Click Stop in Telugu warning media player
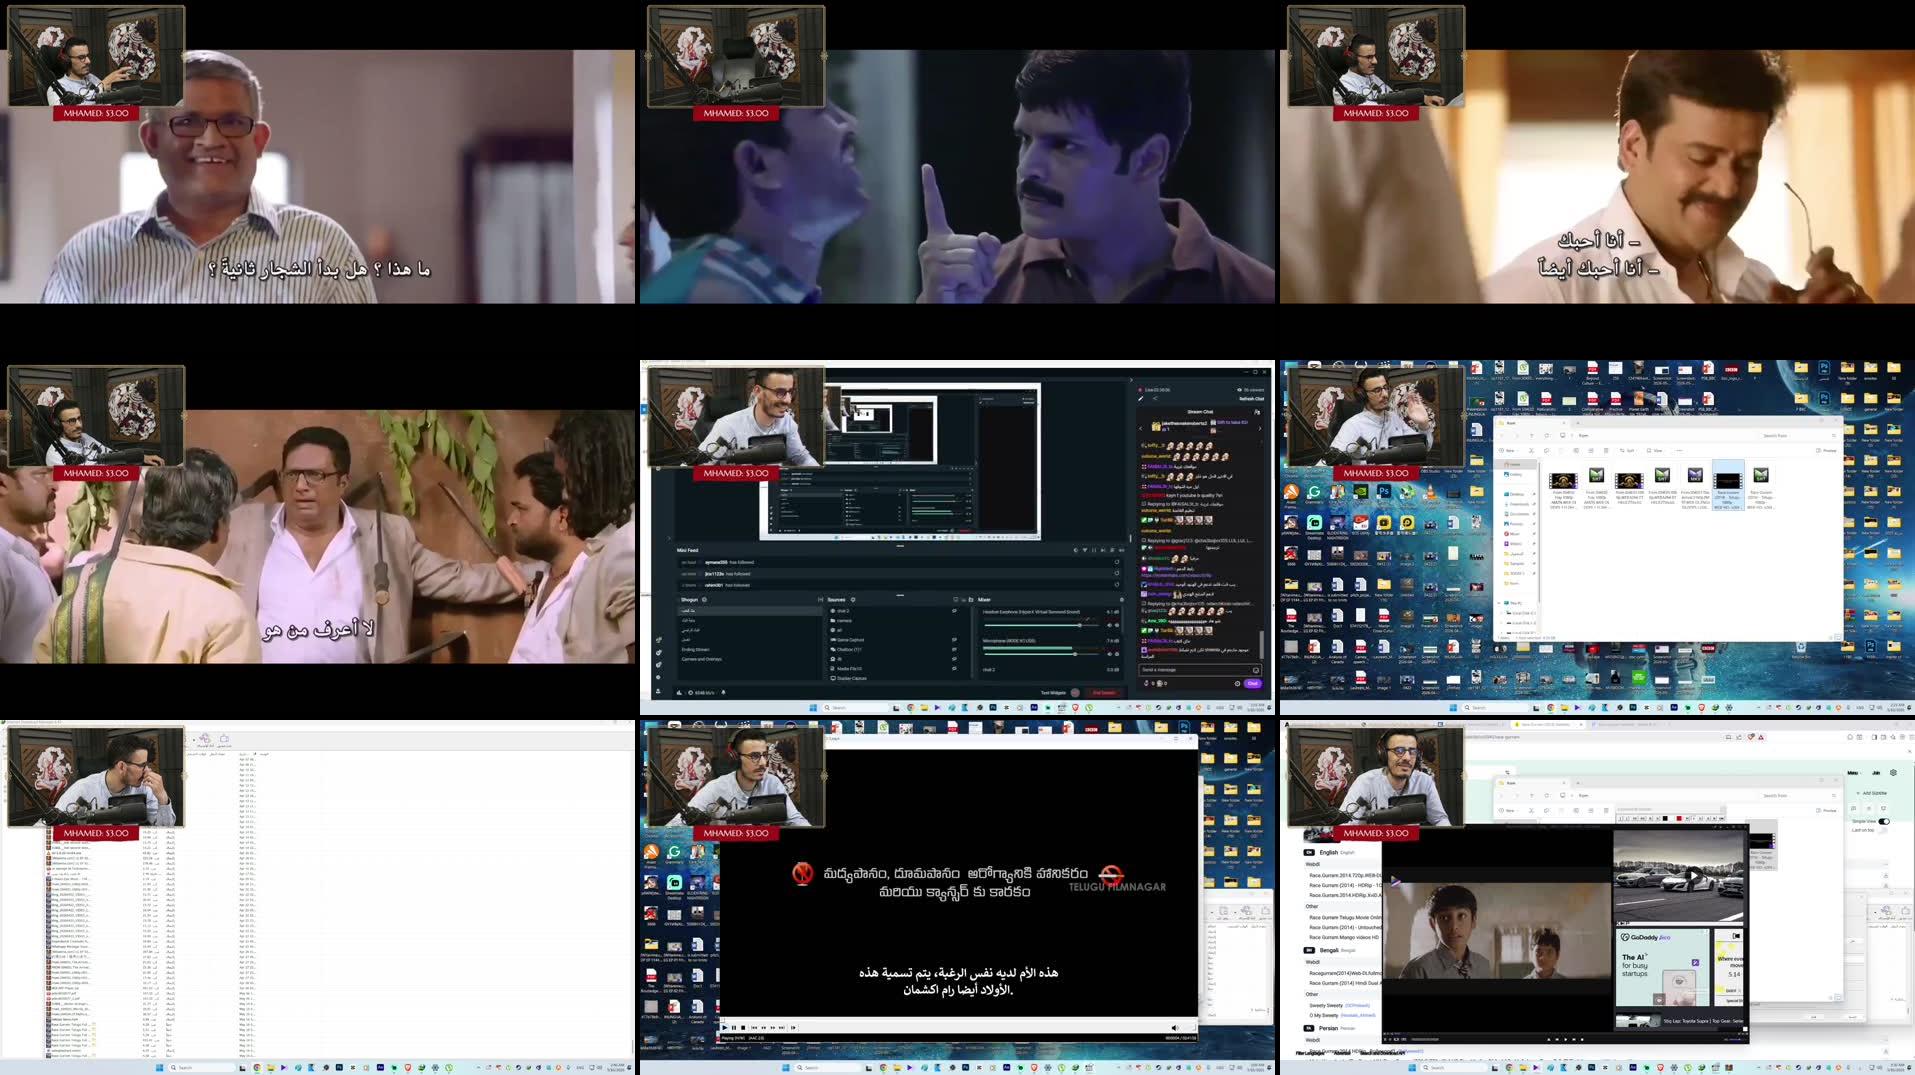Screen dimensions: 1915x1075 743,1028
